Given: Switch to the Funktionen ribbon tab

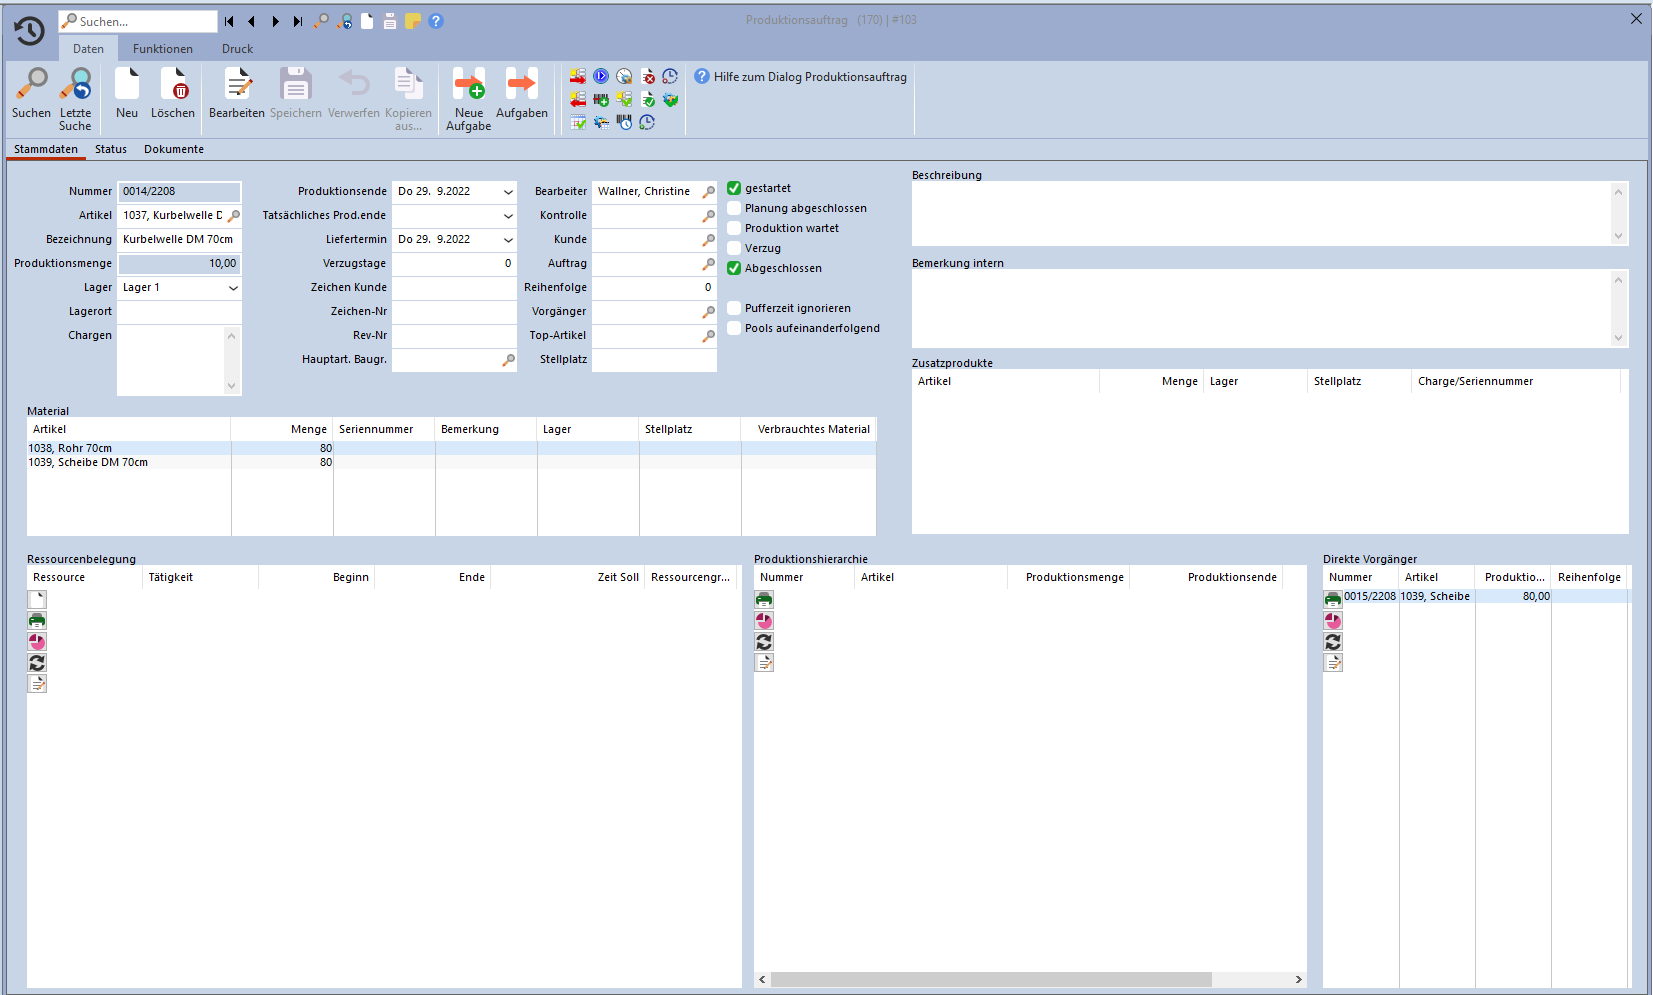Looking at the screenshot, I should click(x=162, y=49).
